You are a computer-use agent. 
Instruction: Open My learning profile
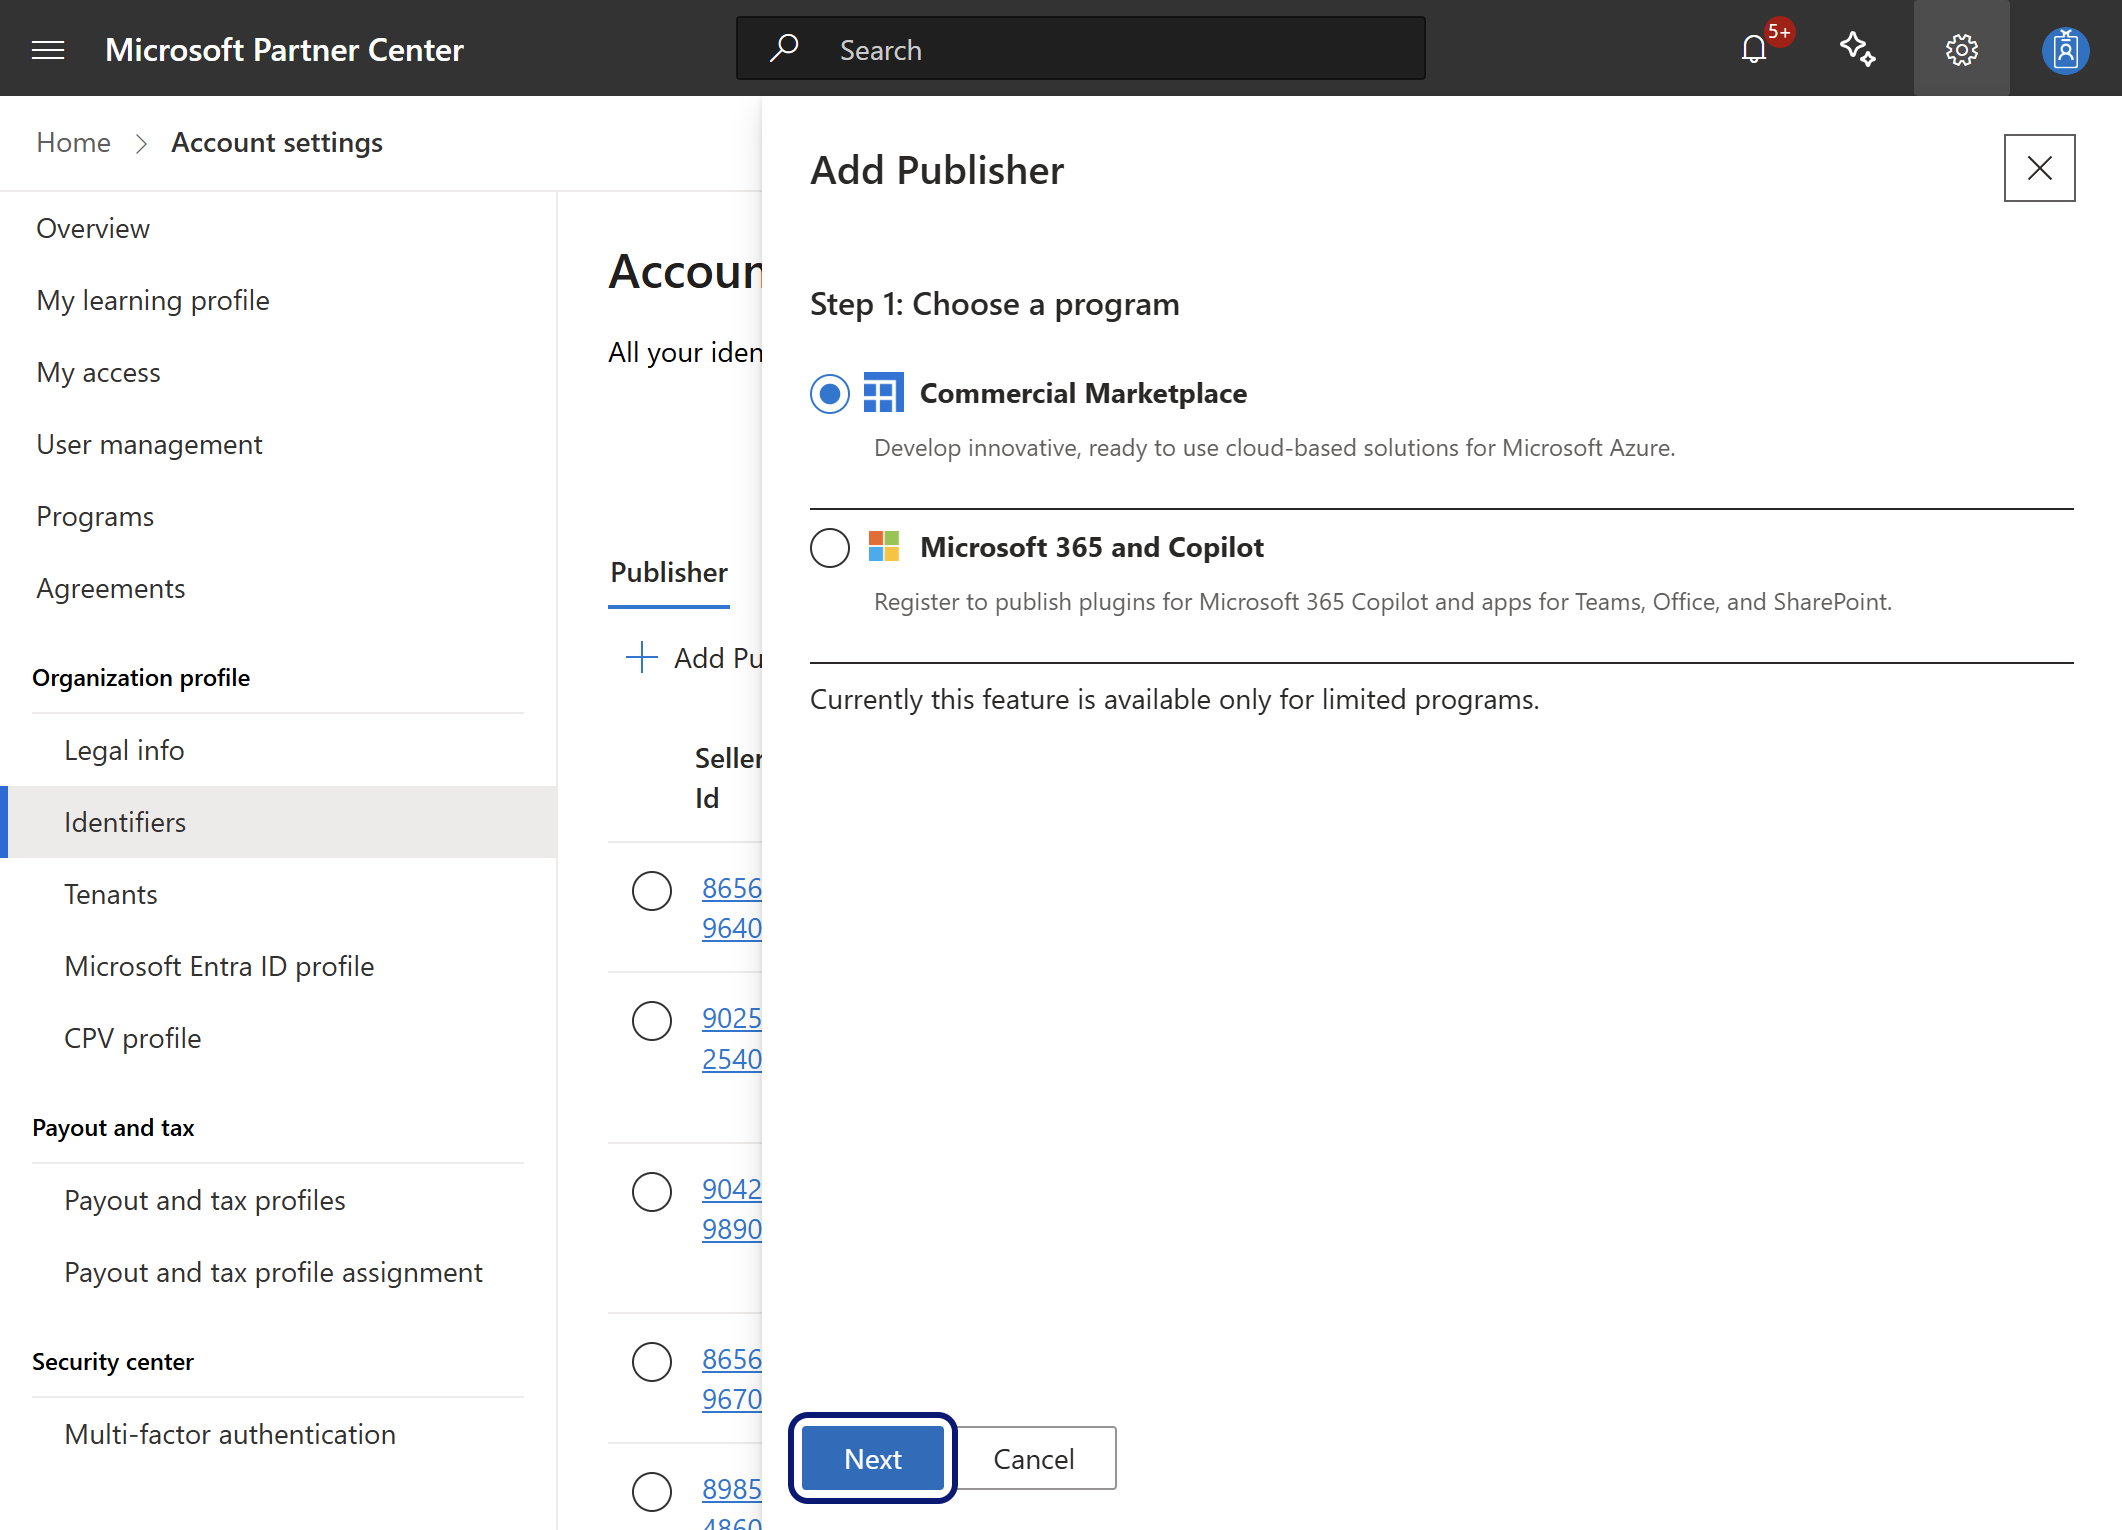coord(153,300)
